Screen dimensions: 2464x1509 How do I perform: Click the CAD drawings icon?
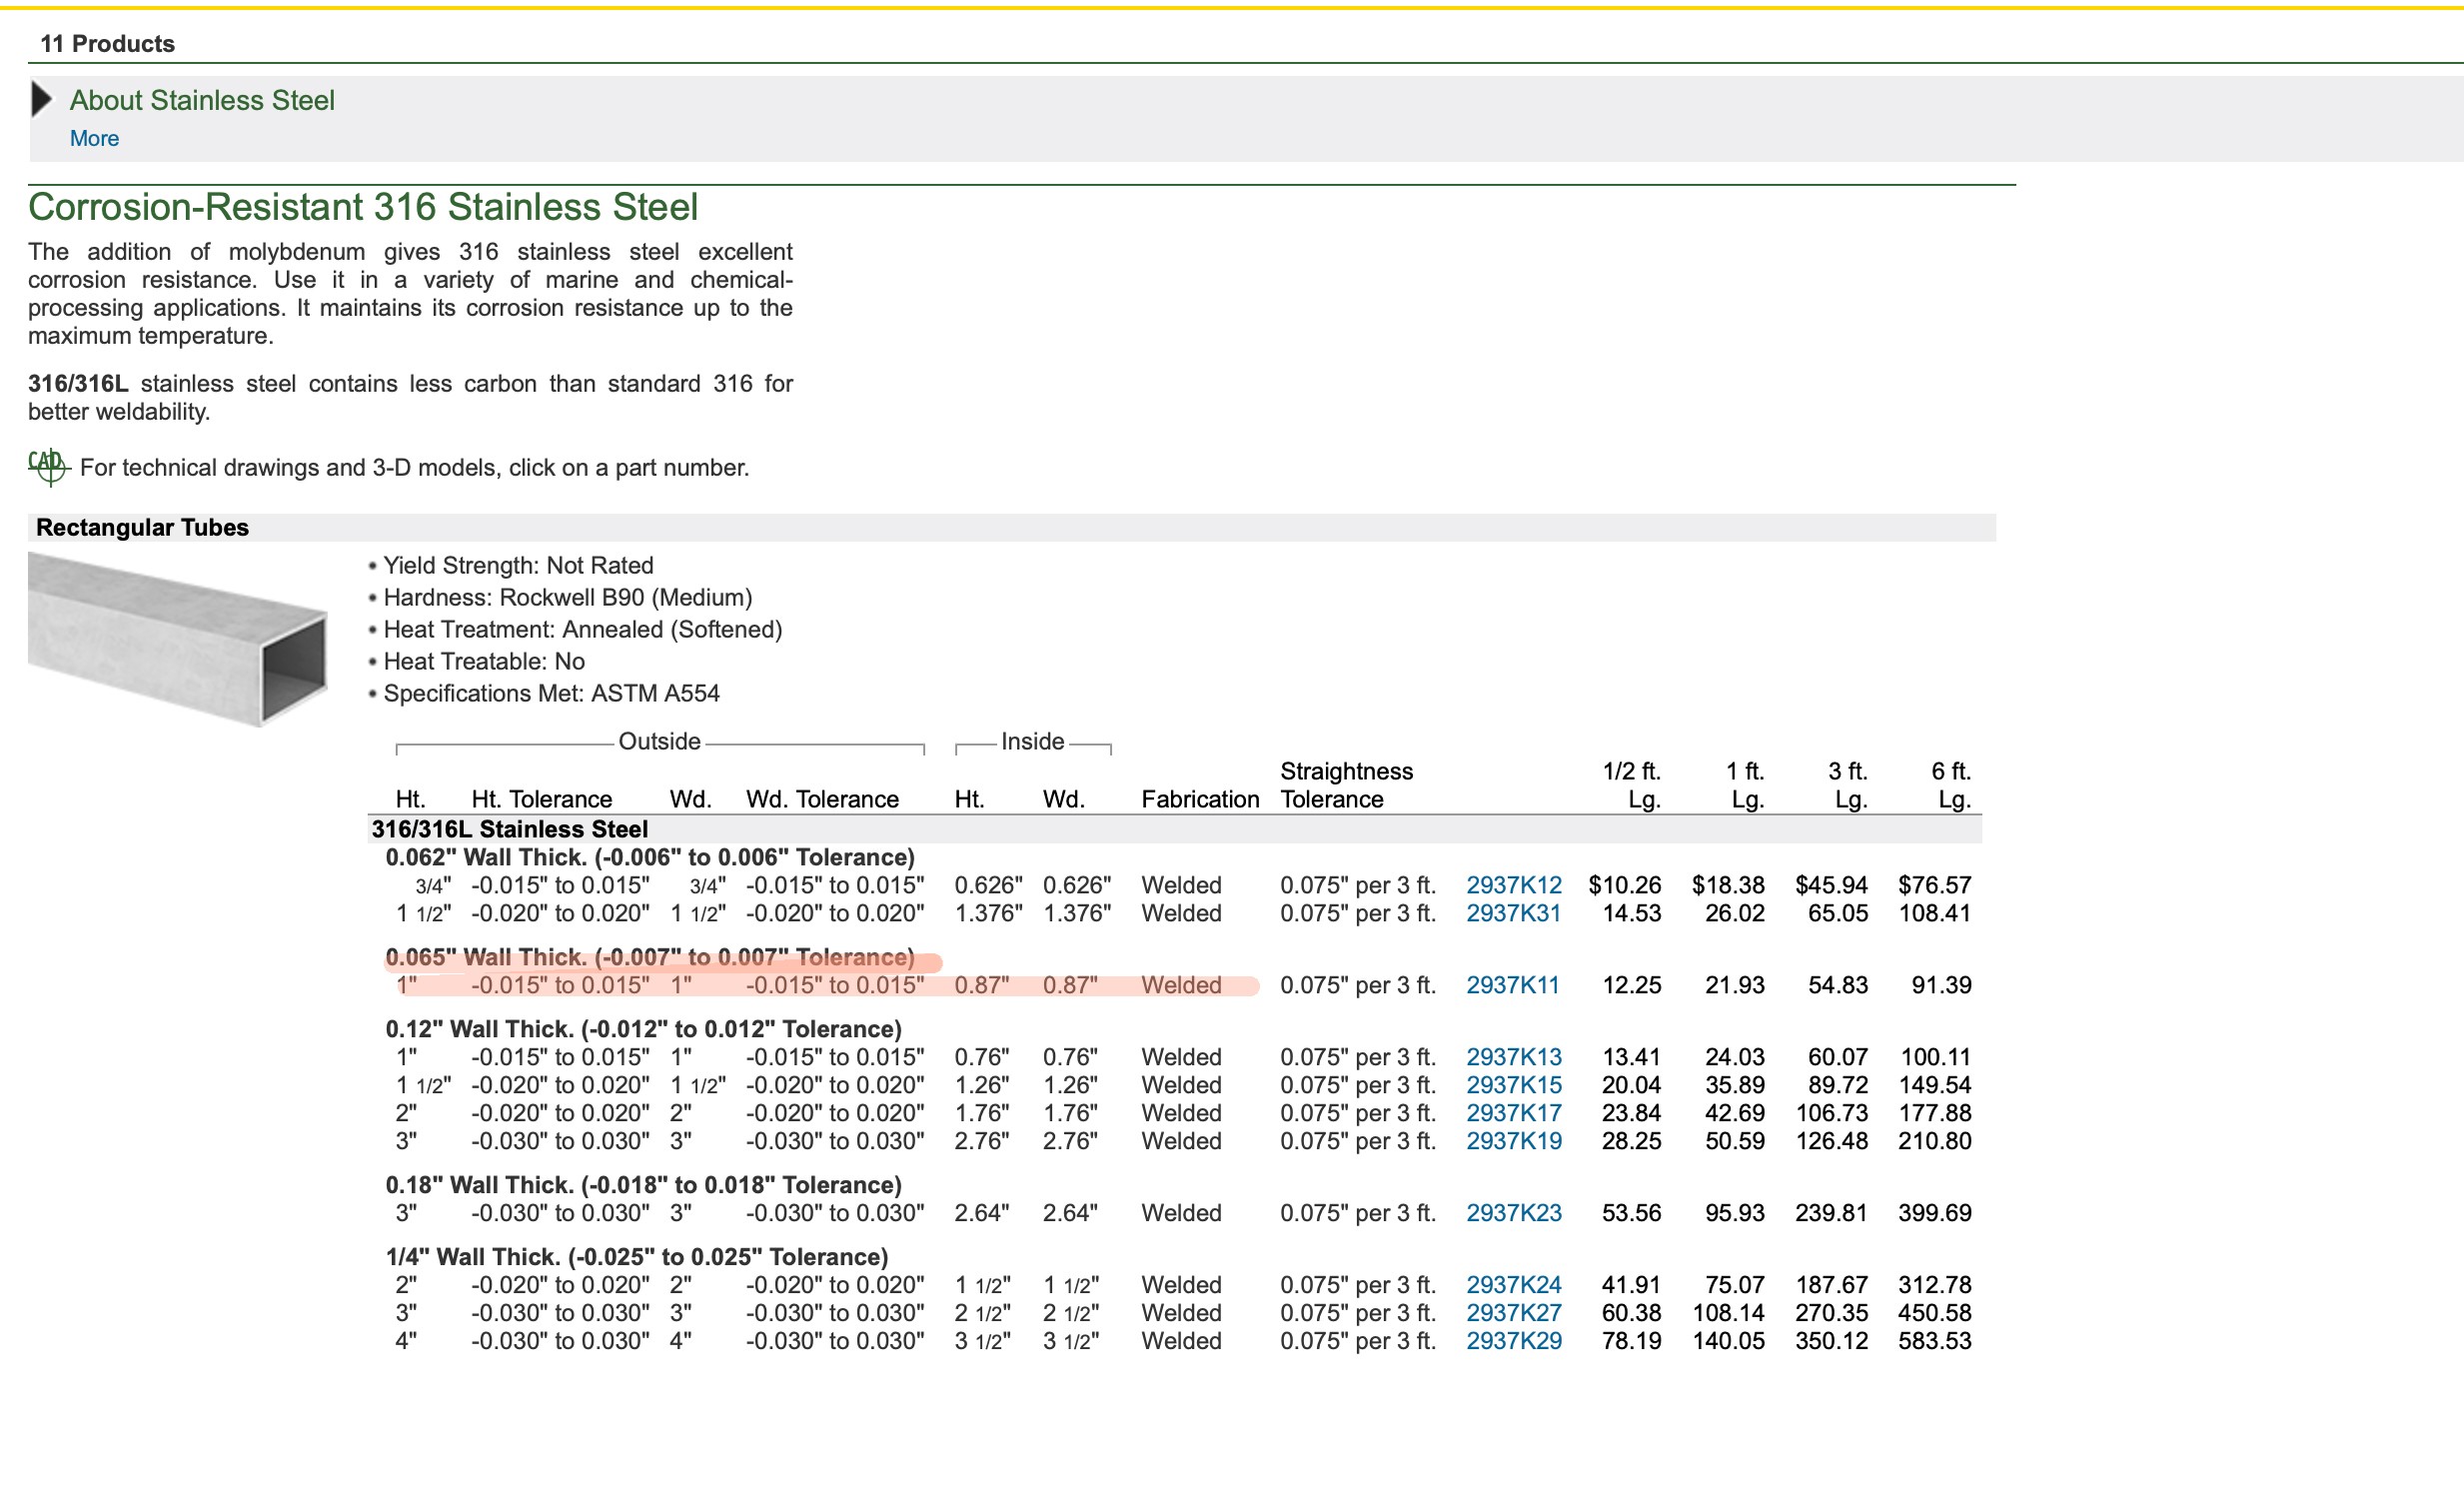pyautogui.click(x=48, y=466)
